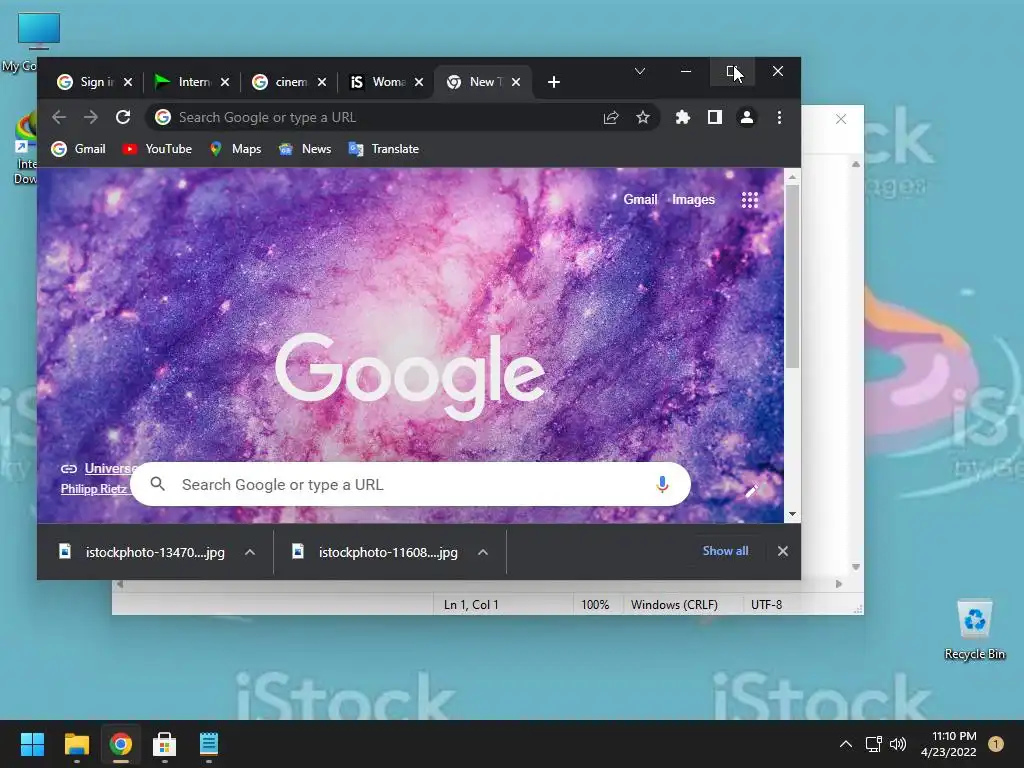This screenshot has height=768, width=1024.
Task: Open File Explorer from the taskbar
Action: click(x=76, y=744)
